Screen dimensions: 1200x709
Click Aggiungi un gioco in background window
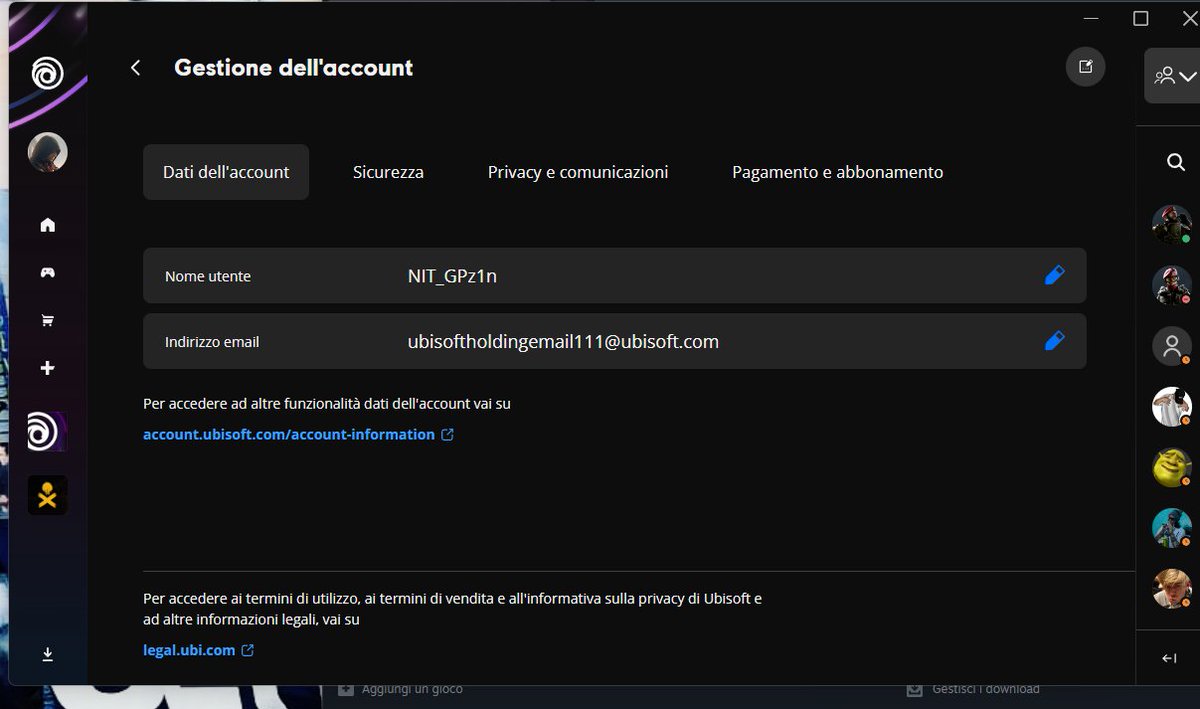(x=401, y=689)
